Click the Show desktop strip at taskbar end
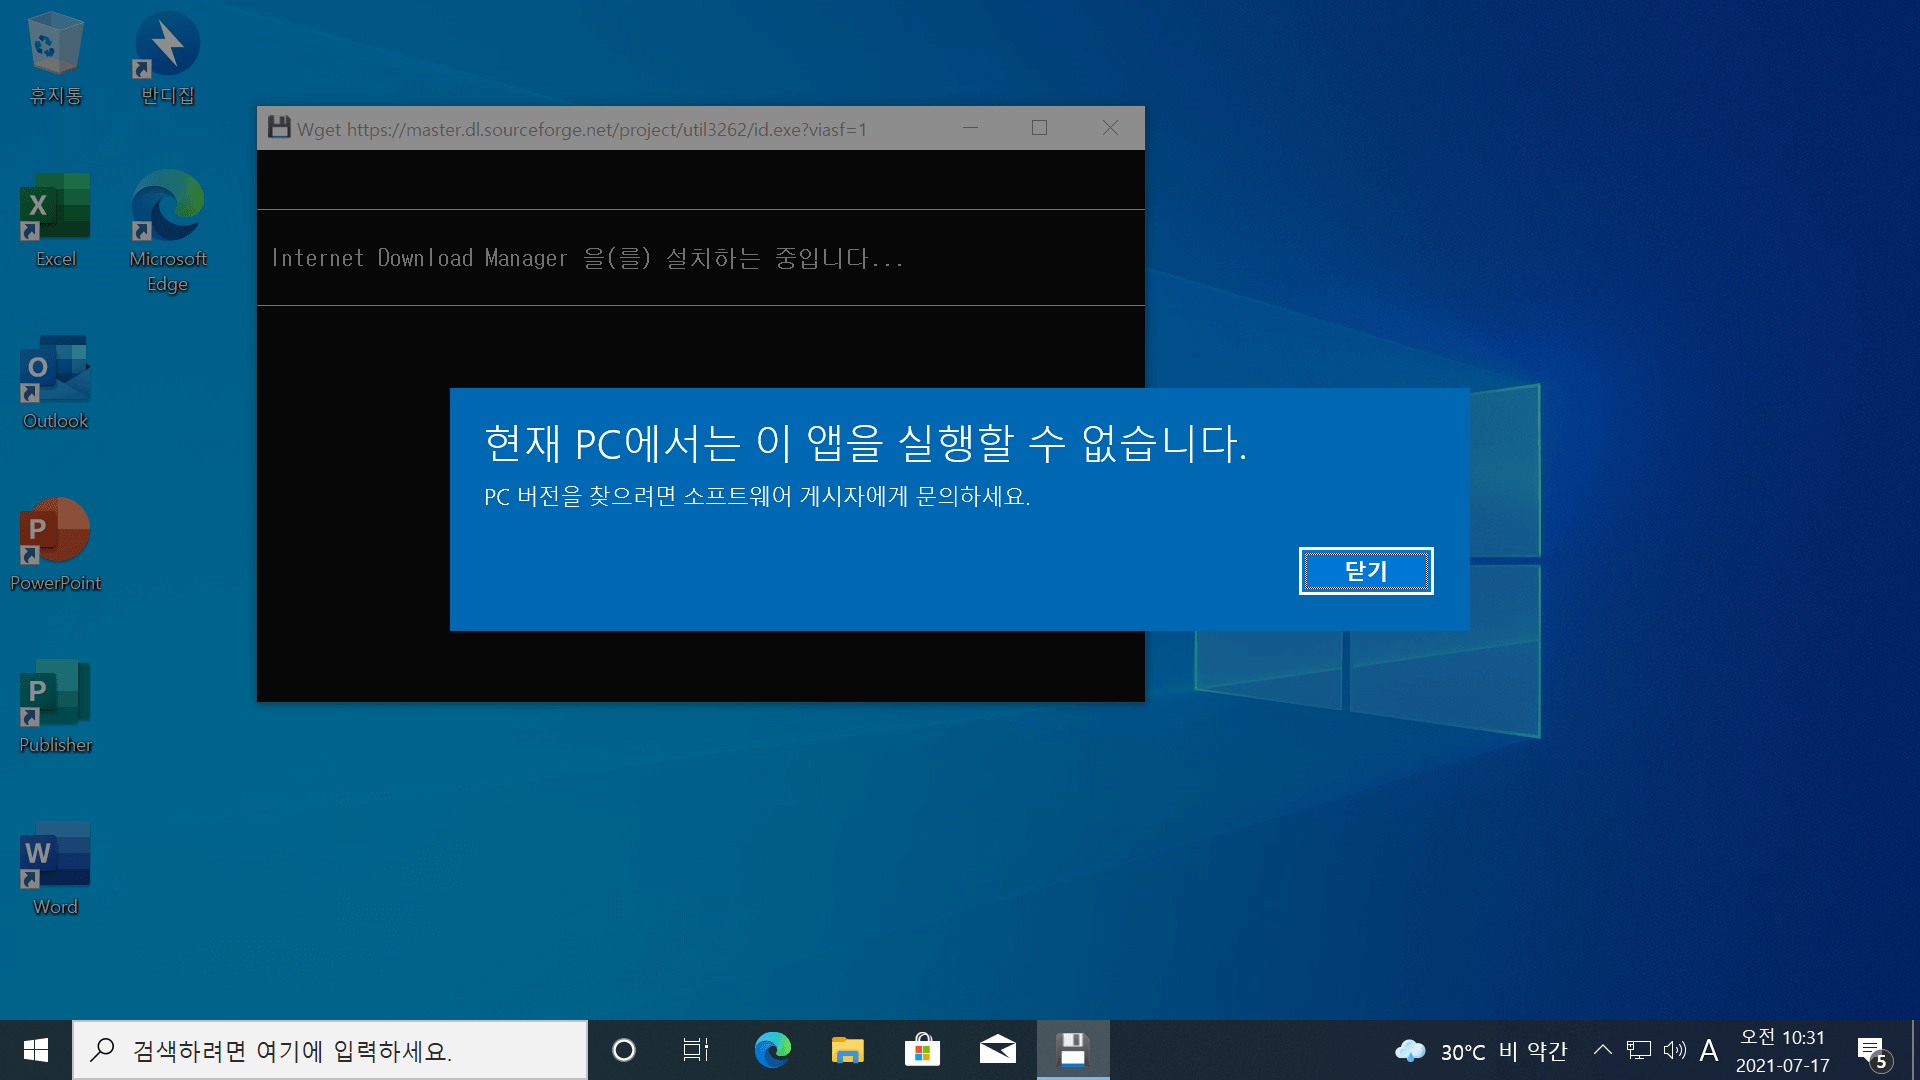The height and width of the screenshot is (1080, 1920). 1915,1050
